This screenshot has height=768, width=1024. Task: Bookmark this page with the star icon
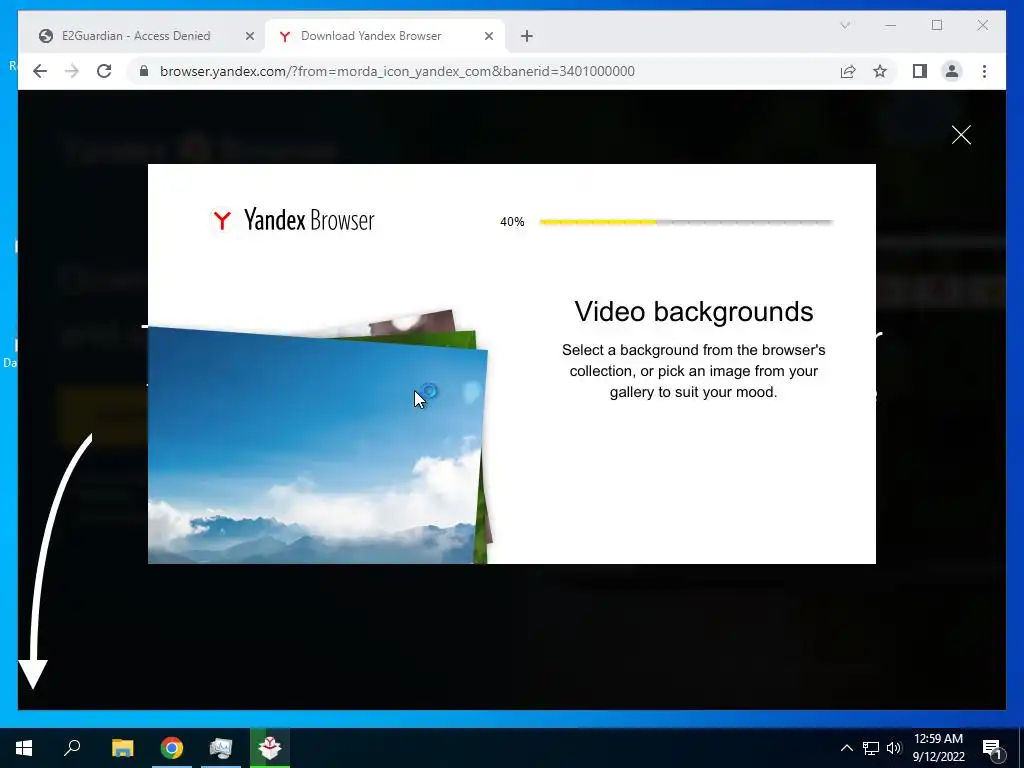point(880,71)
